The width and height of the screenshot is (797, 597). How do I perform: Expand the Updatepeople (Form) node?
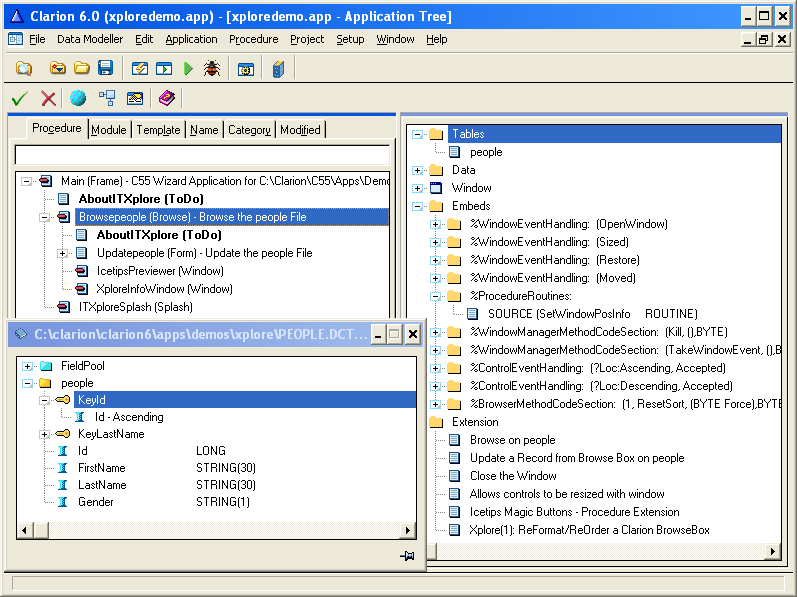[63, 253]
